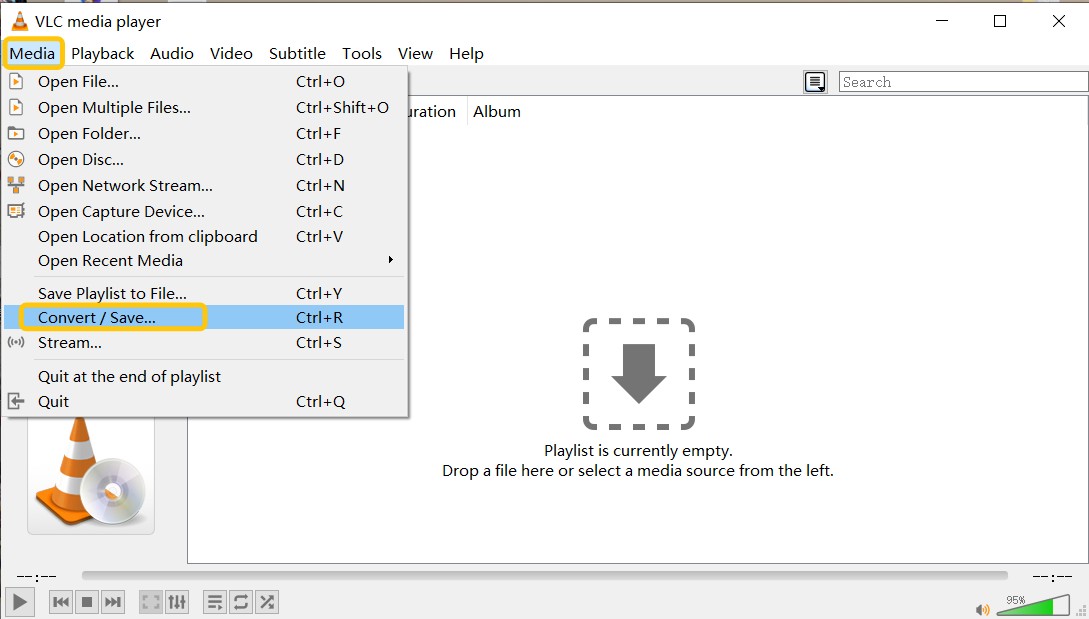Click the Open Capture Device icon
Image resolution: width=1089 pixels, height=619 pixels.
tap(17, 211)
